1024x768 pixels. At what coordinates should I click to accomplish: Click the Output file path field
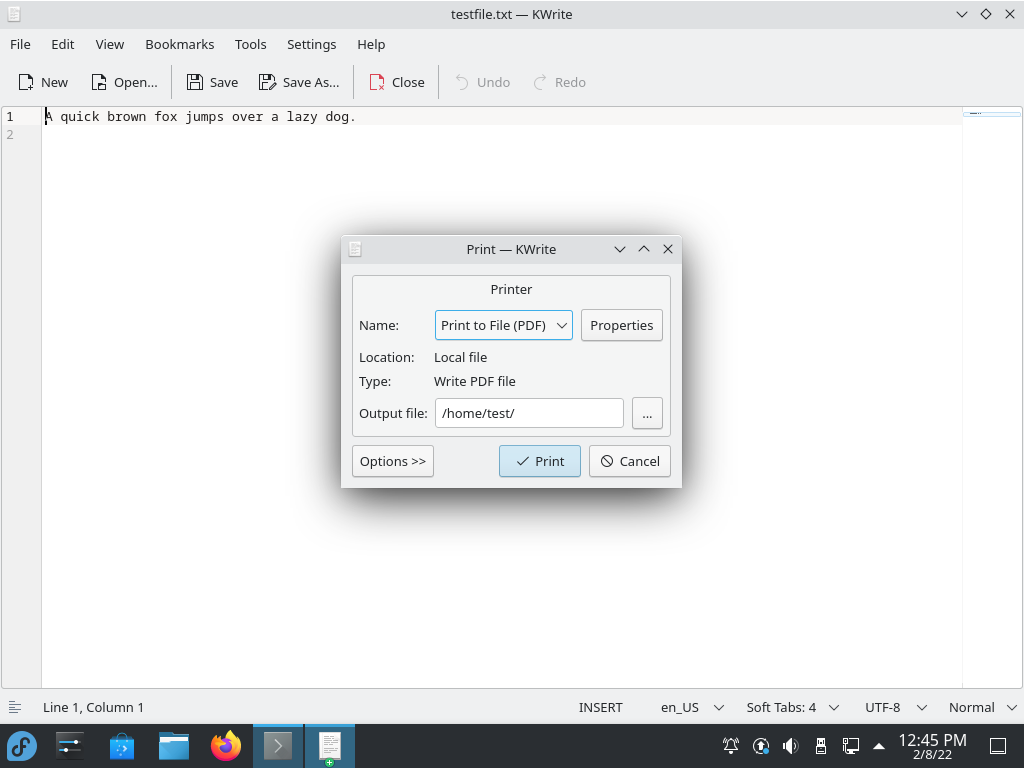click(529, 413)
